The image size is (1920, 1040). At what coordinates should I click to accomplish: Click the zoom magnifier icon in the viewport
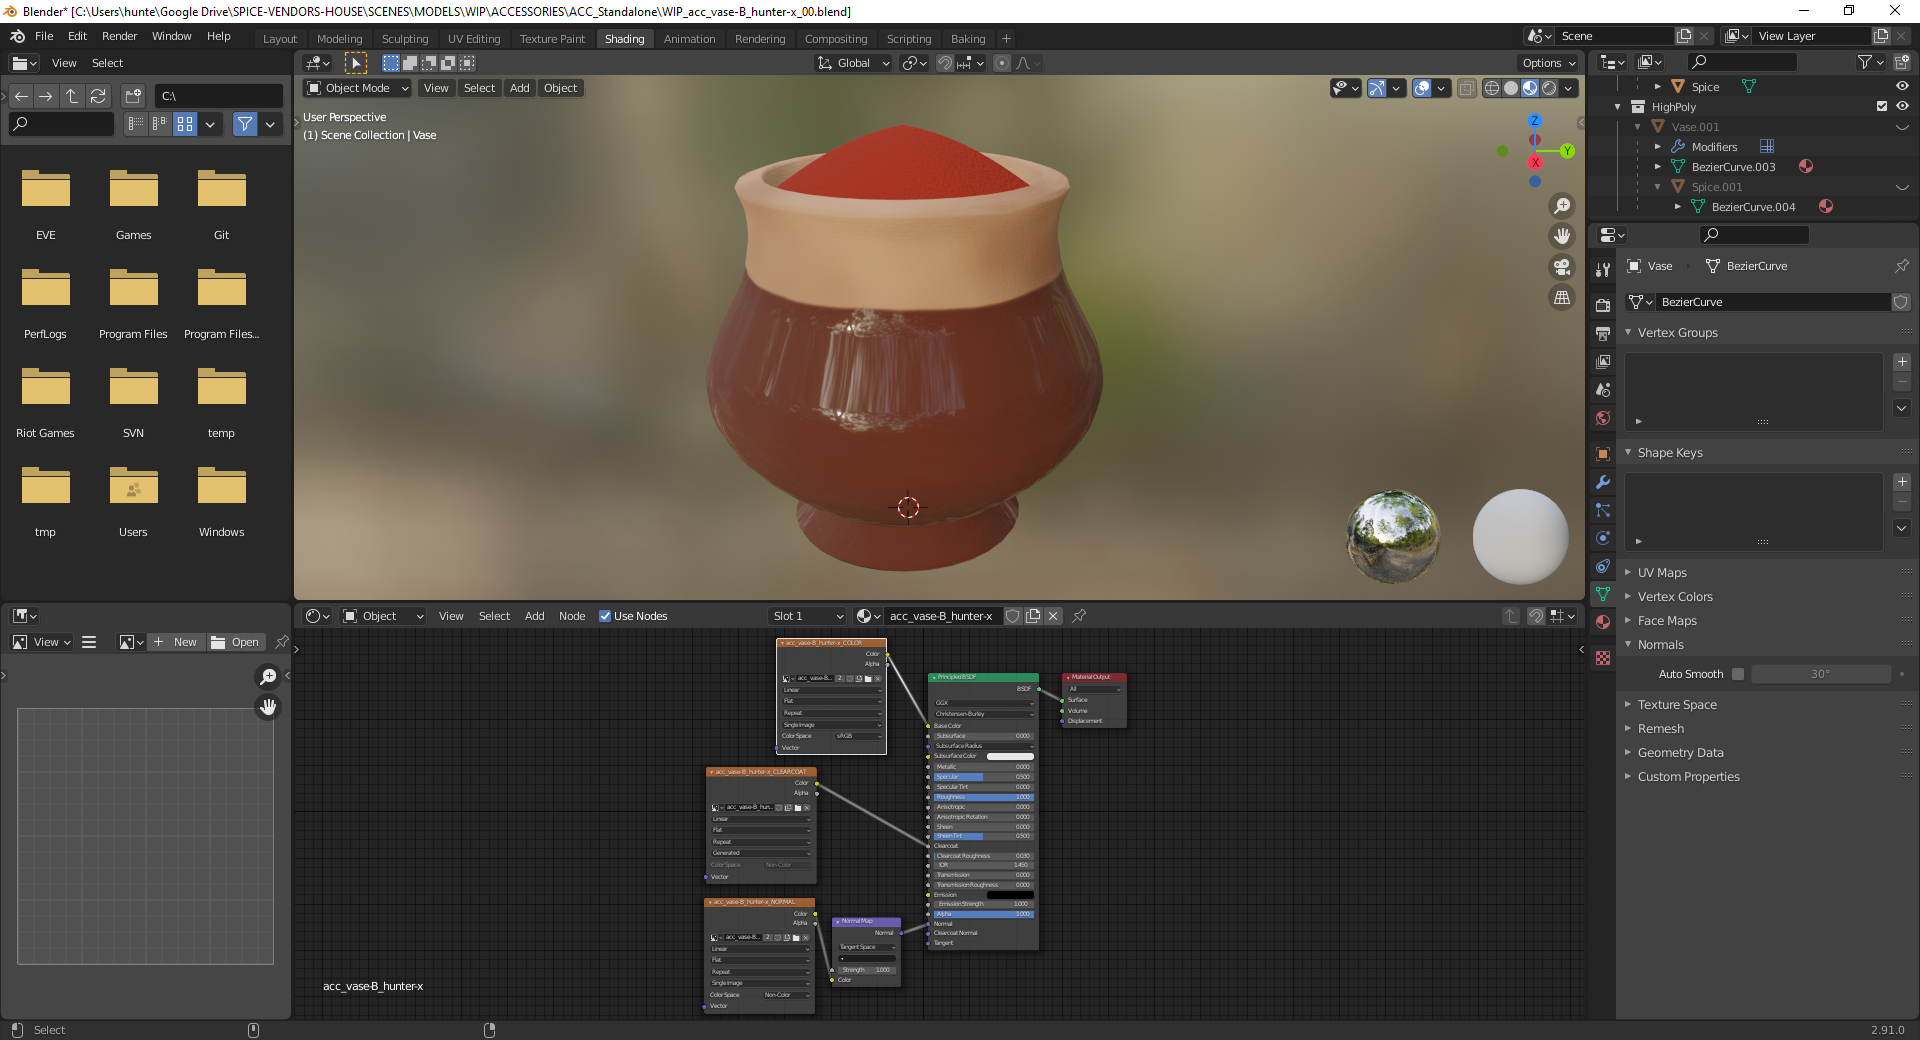tap(1561, 206)
